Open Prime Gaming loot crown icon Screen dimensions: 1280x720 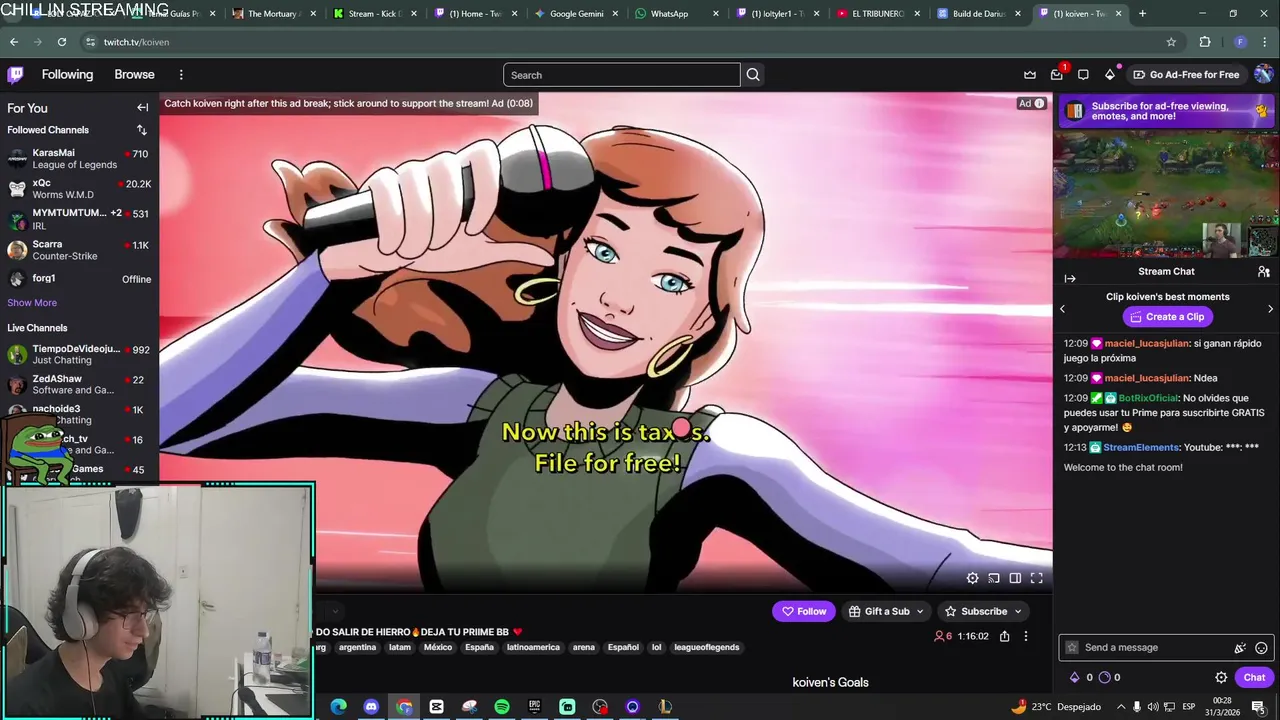click(x=1030, y=75)
